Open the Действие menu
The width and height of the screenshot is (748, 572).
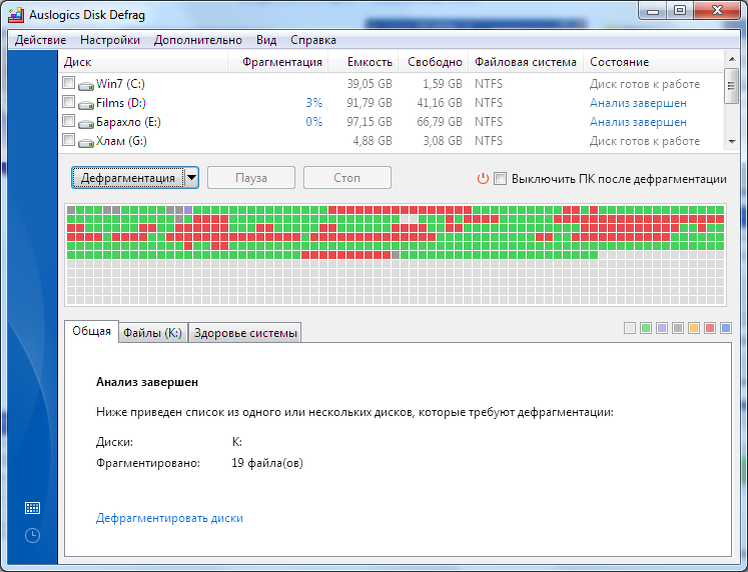41,40
